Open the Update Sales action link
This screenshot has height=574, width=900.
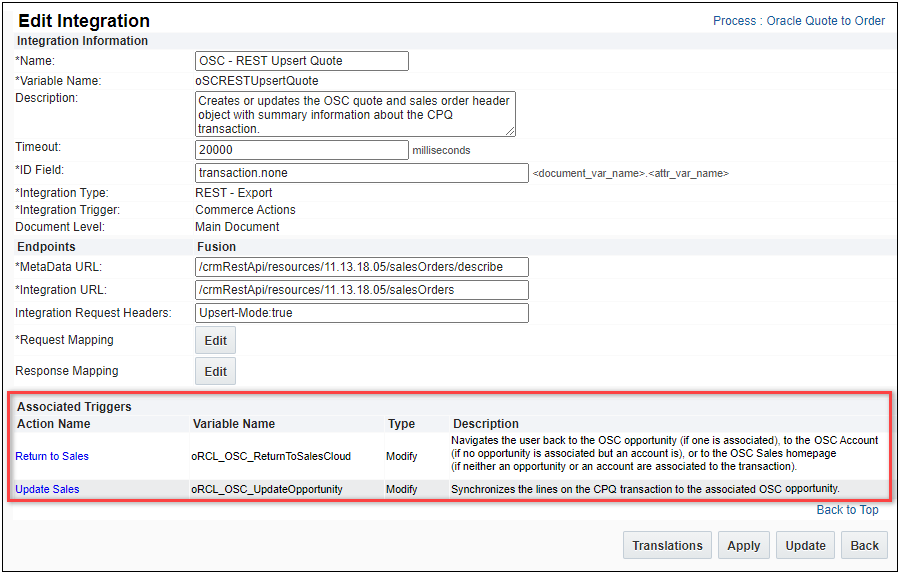click(x=47, y=489)
